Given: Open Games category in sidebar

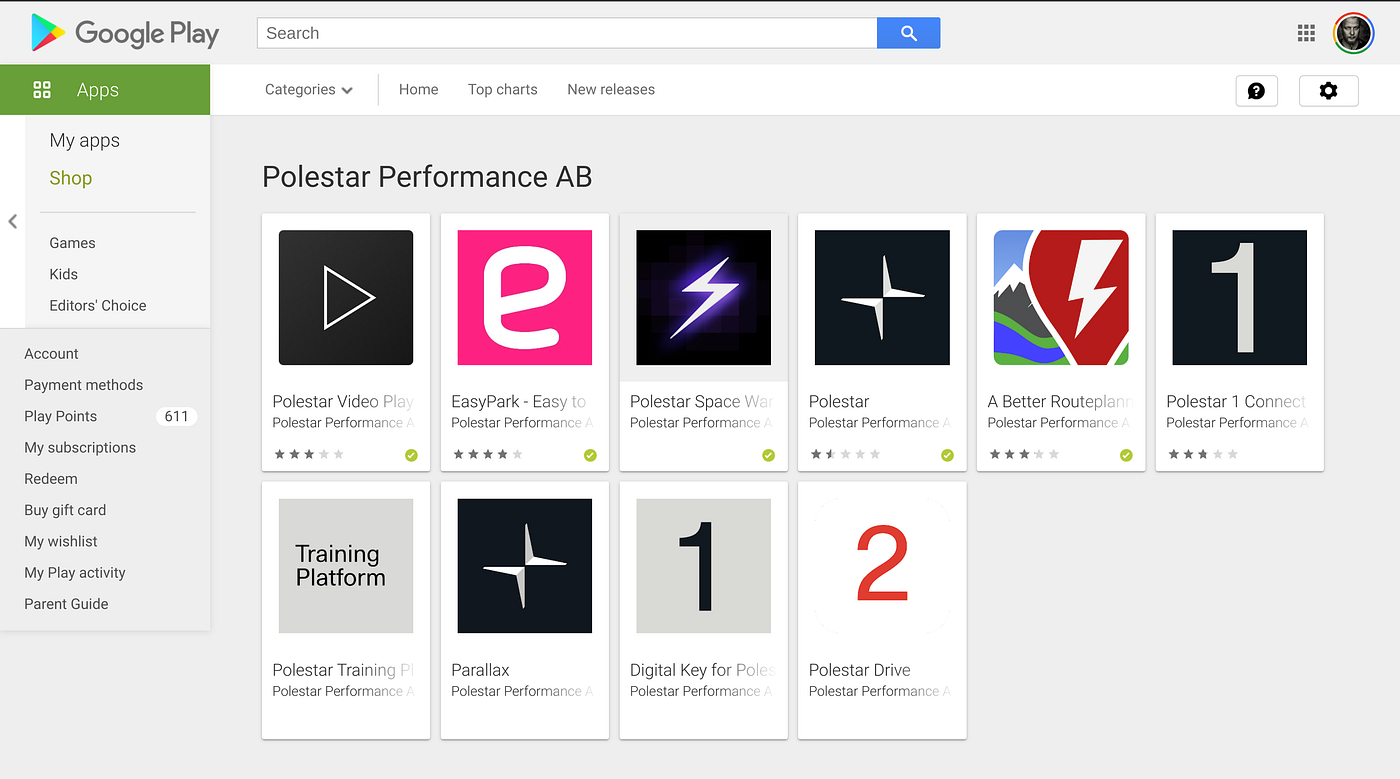Looking at the screenshot, I should (72, 243).
